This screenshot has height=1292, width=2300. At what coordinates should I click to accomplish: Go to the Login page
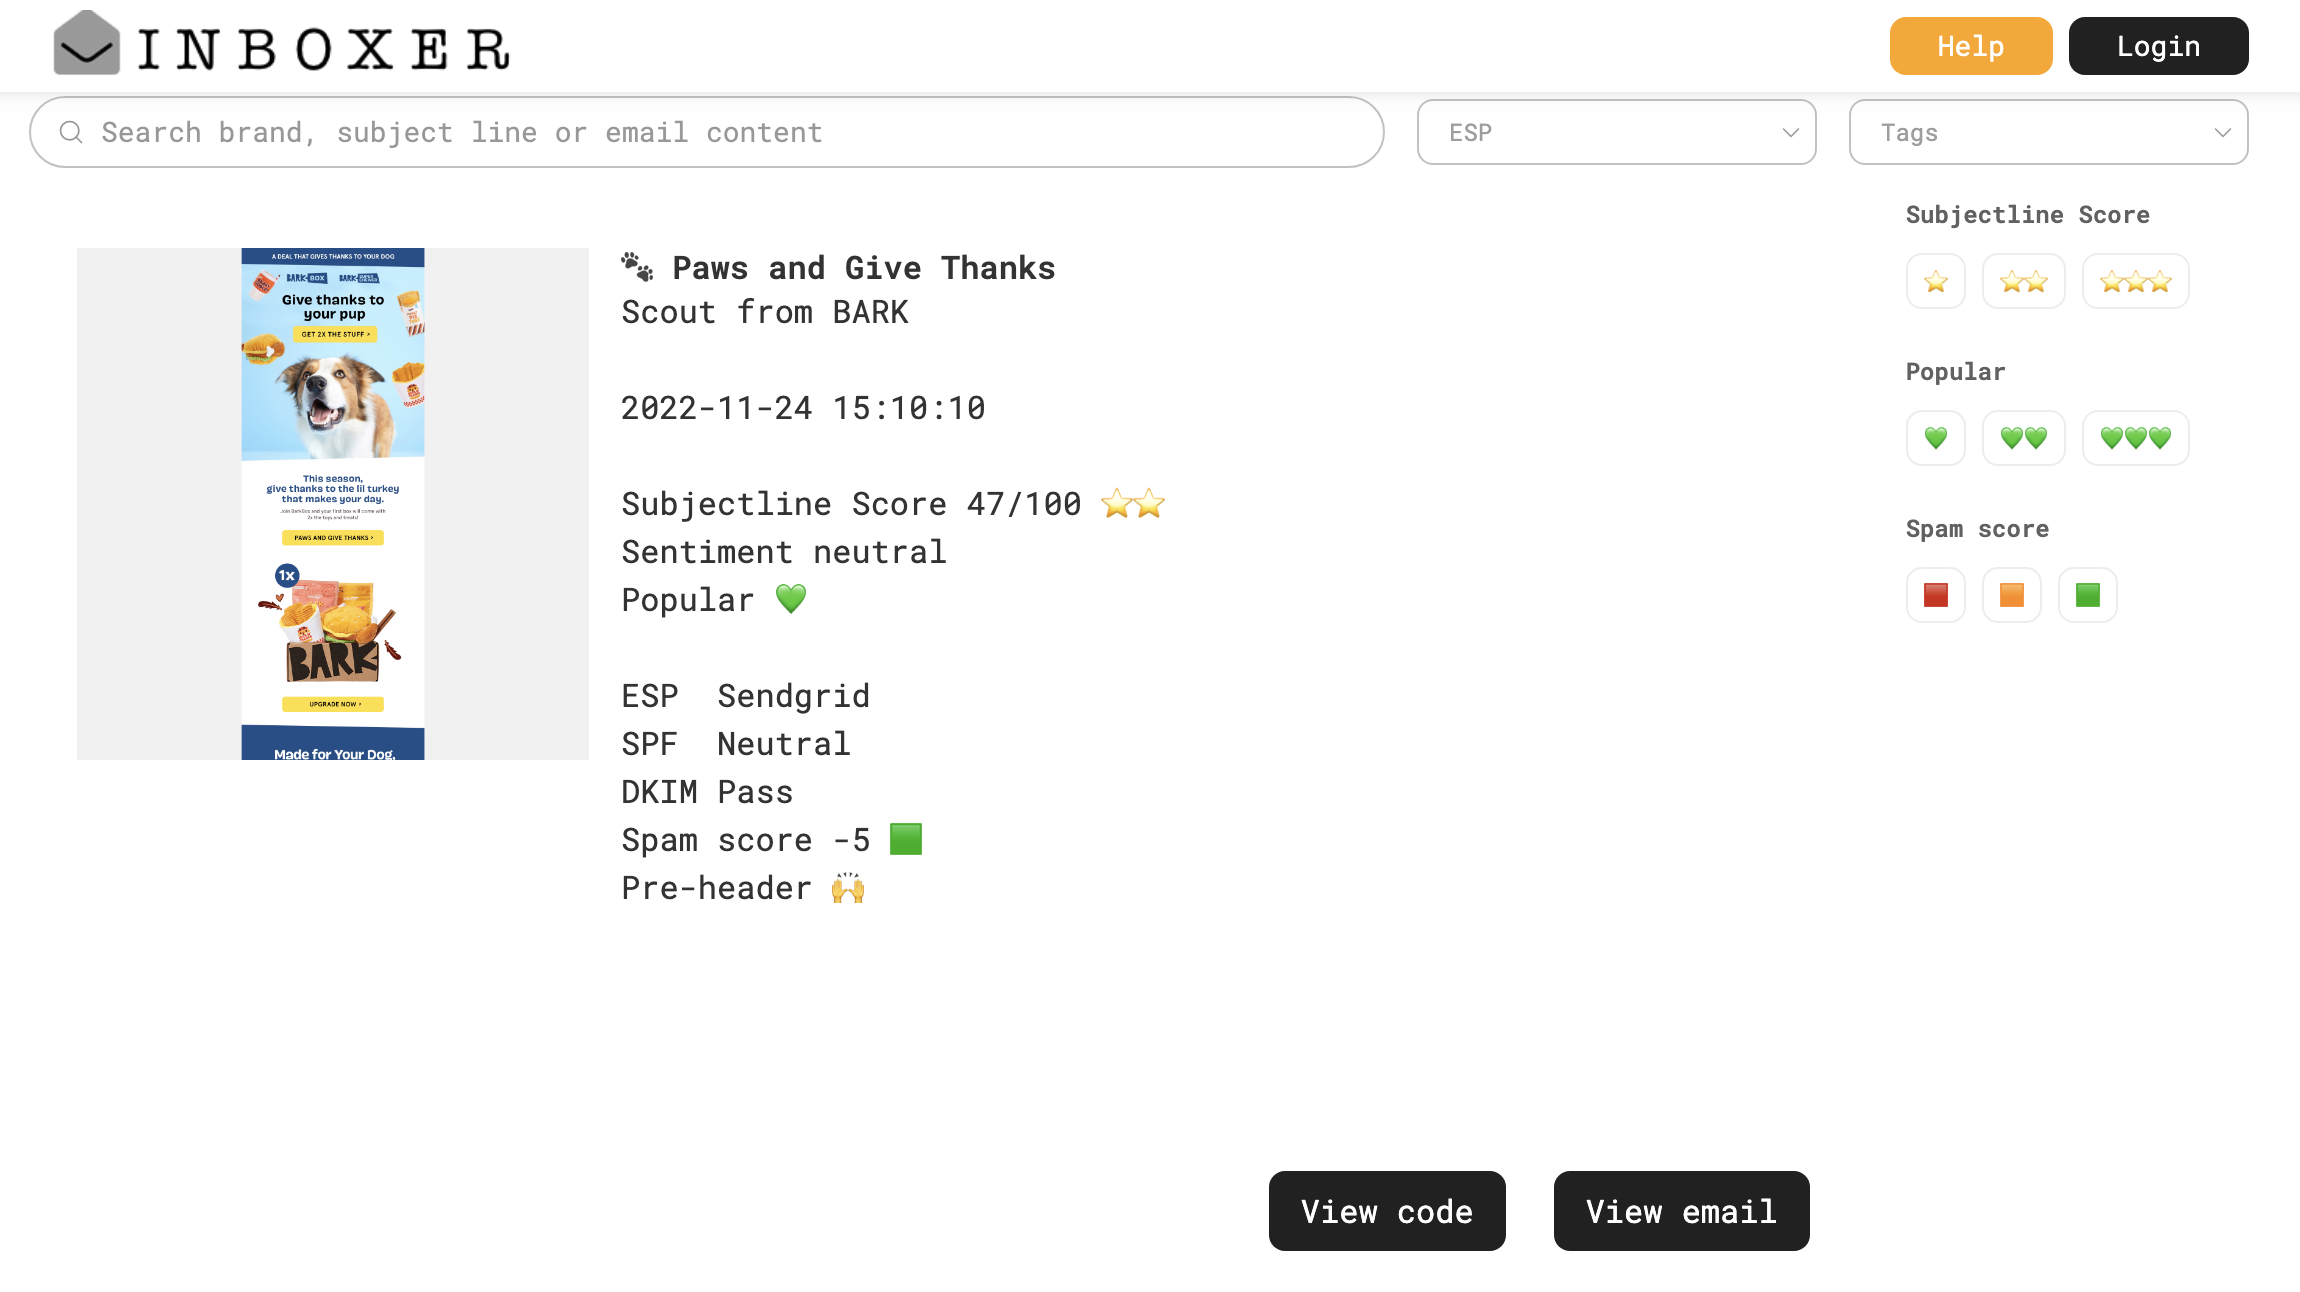pos(2158,46)
